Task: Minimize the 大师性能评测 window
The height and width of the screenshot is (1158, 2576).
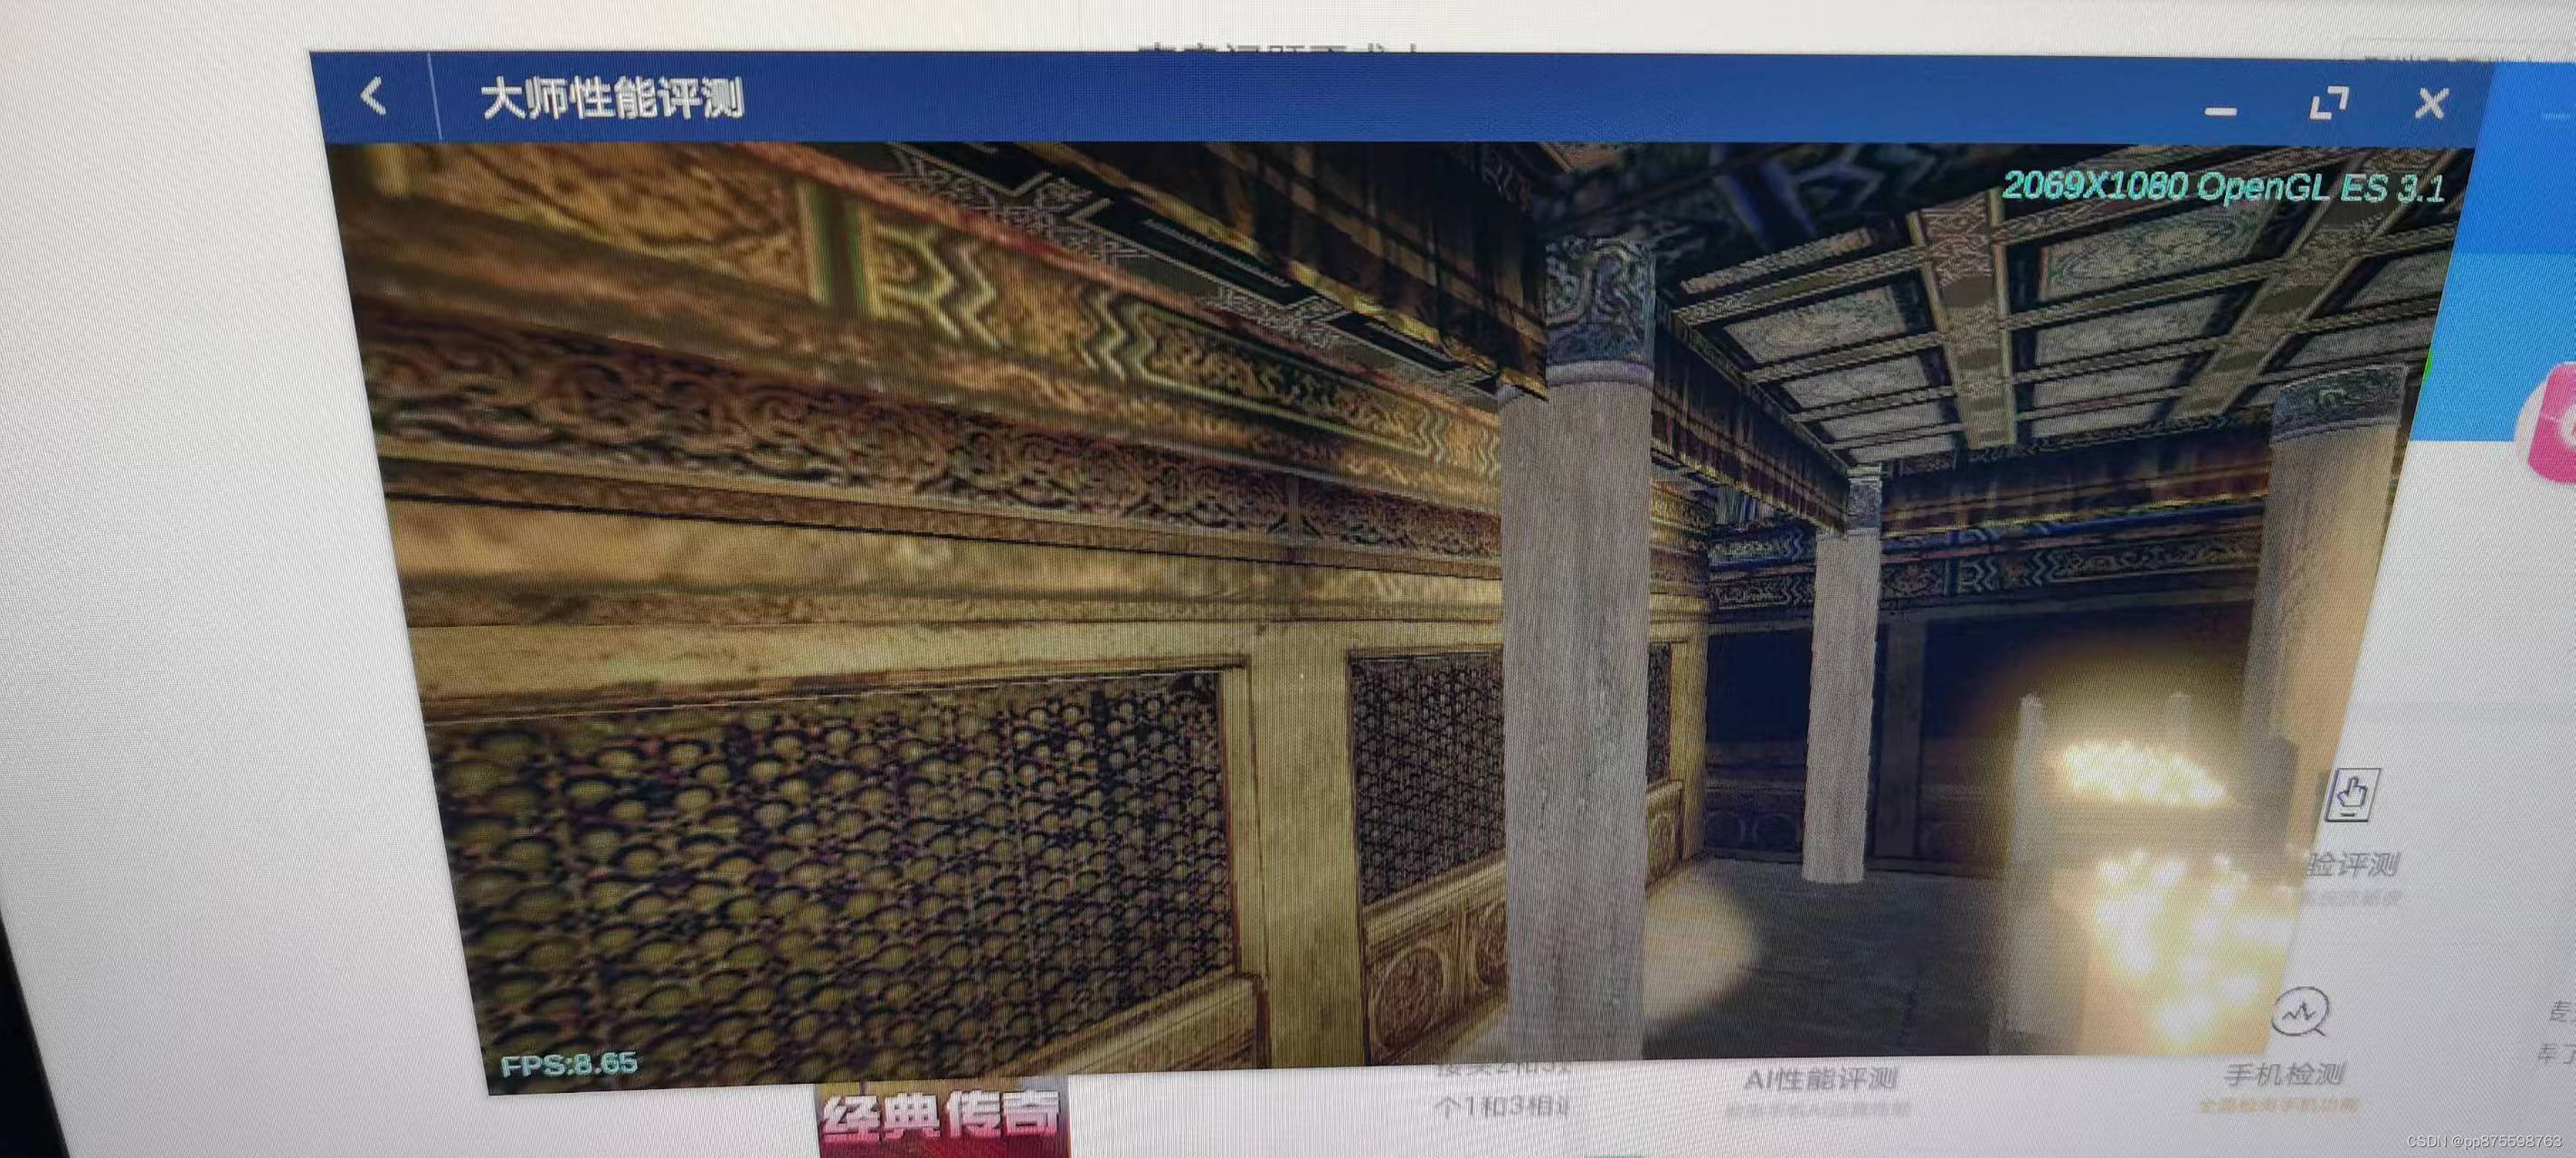Action: 2221,110
